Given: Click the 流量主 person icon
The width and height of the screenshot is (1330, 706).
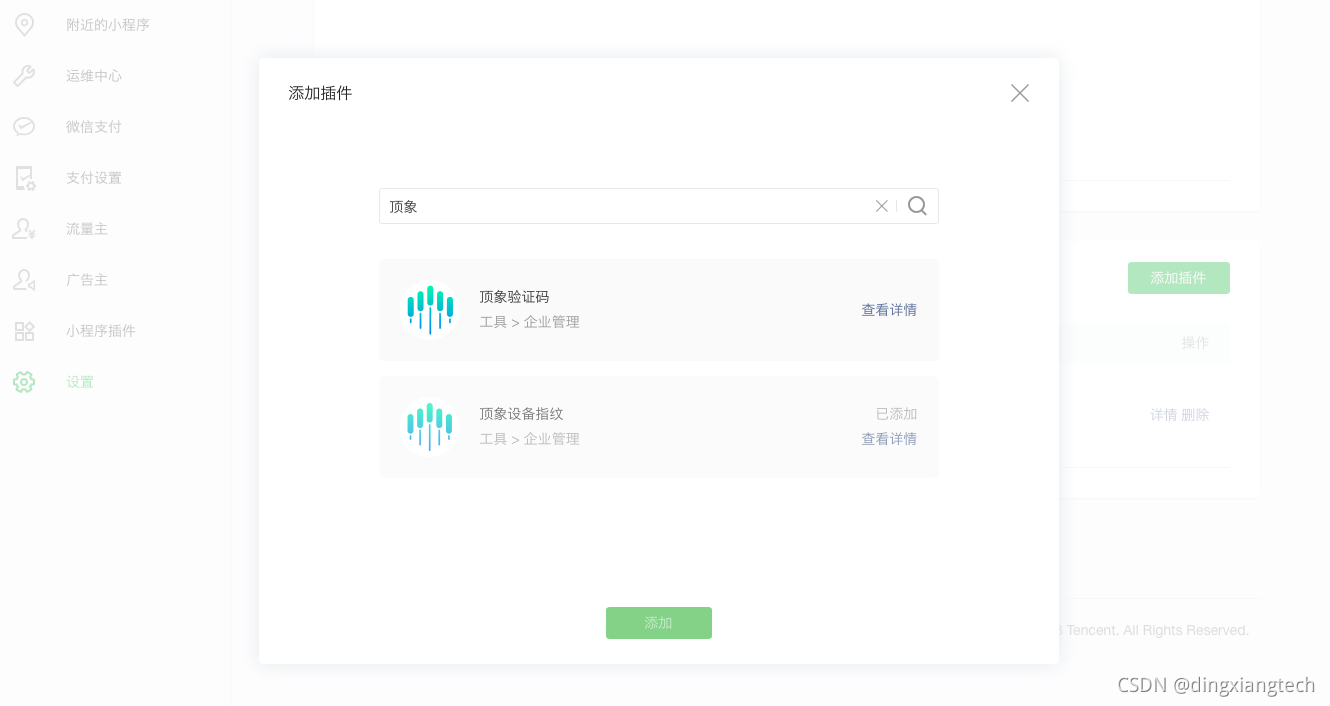Looking at the screenshot, I should 24,229.
